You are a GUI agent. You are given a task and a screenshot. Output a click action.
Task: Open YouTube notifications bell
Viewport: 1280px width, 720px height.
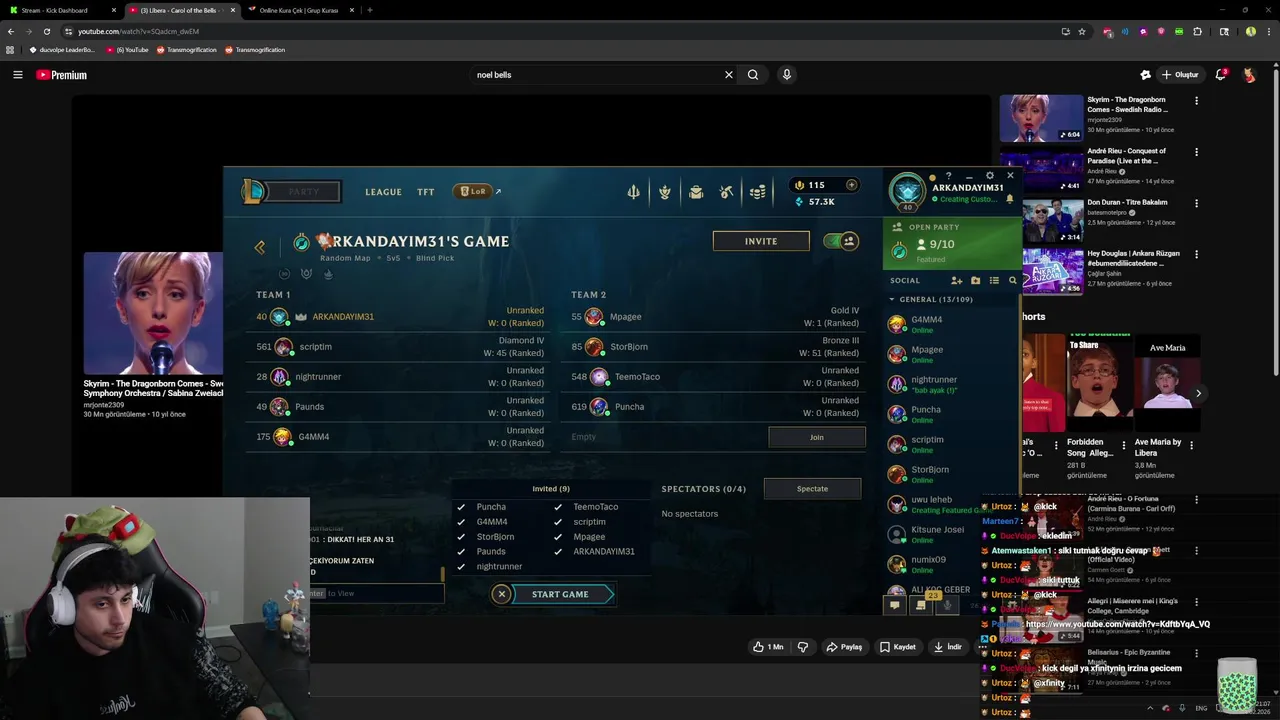coord(1220,75)
